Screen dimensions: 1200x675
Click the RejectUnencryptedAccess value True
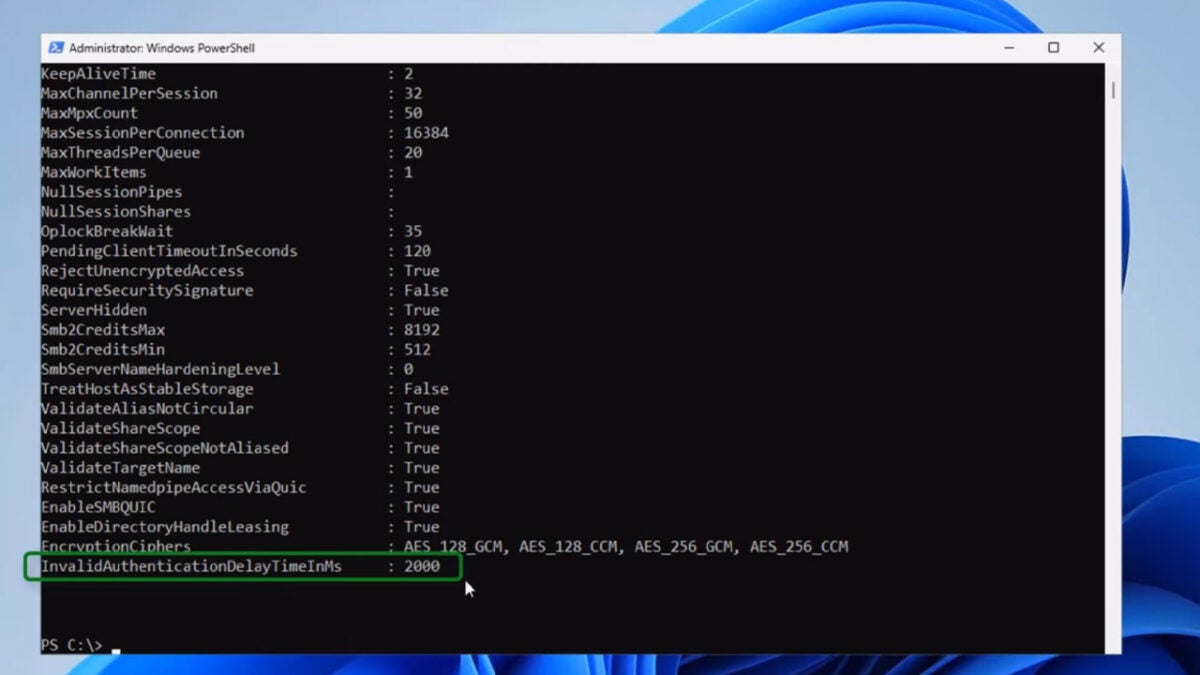point(421,271)
